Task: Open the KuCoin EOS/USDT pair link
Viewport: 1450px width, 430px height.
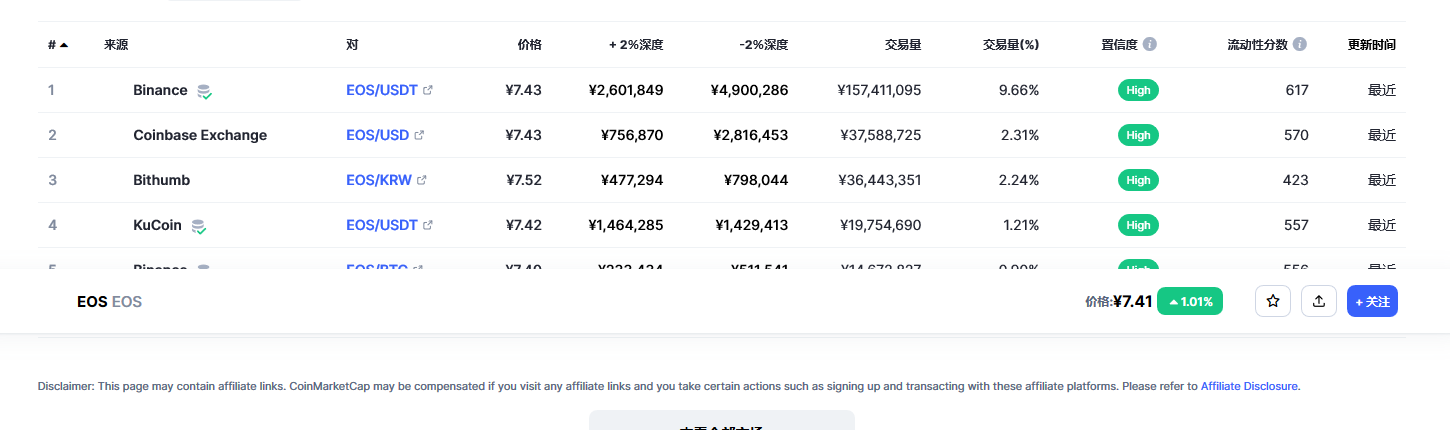Action: (381, 225)
